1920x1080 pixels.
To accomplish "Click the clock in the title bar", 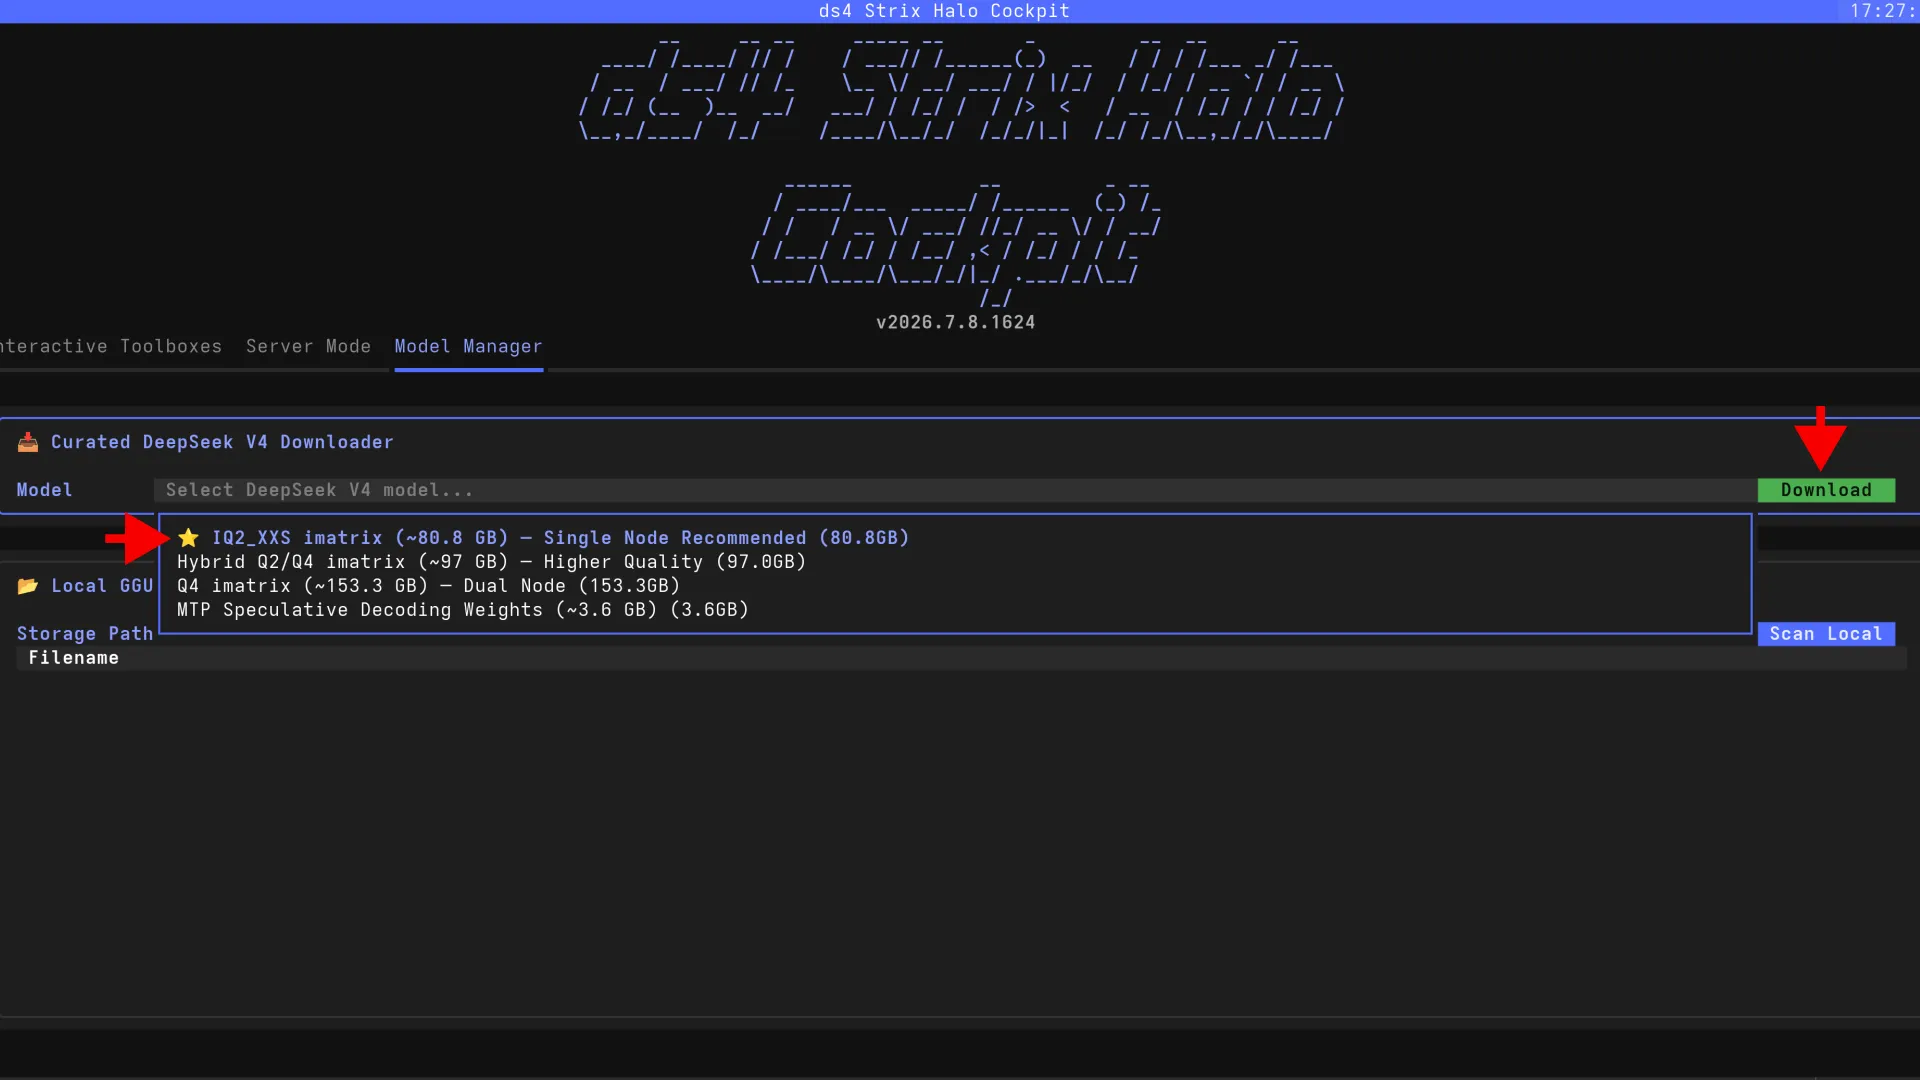I will (x=1884, y=11).
